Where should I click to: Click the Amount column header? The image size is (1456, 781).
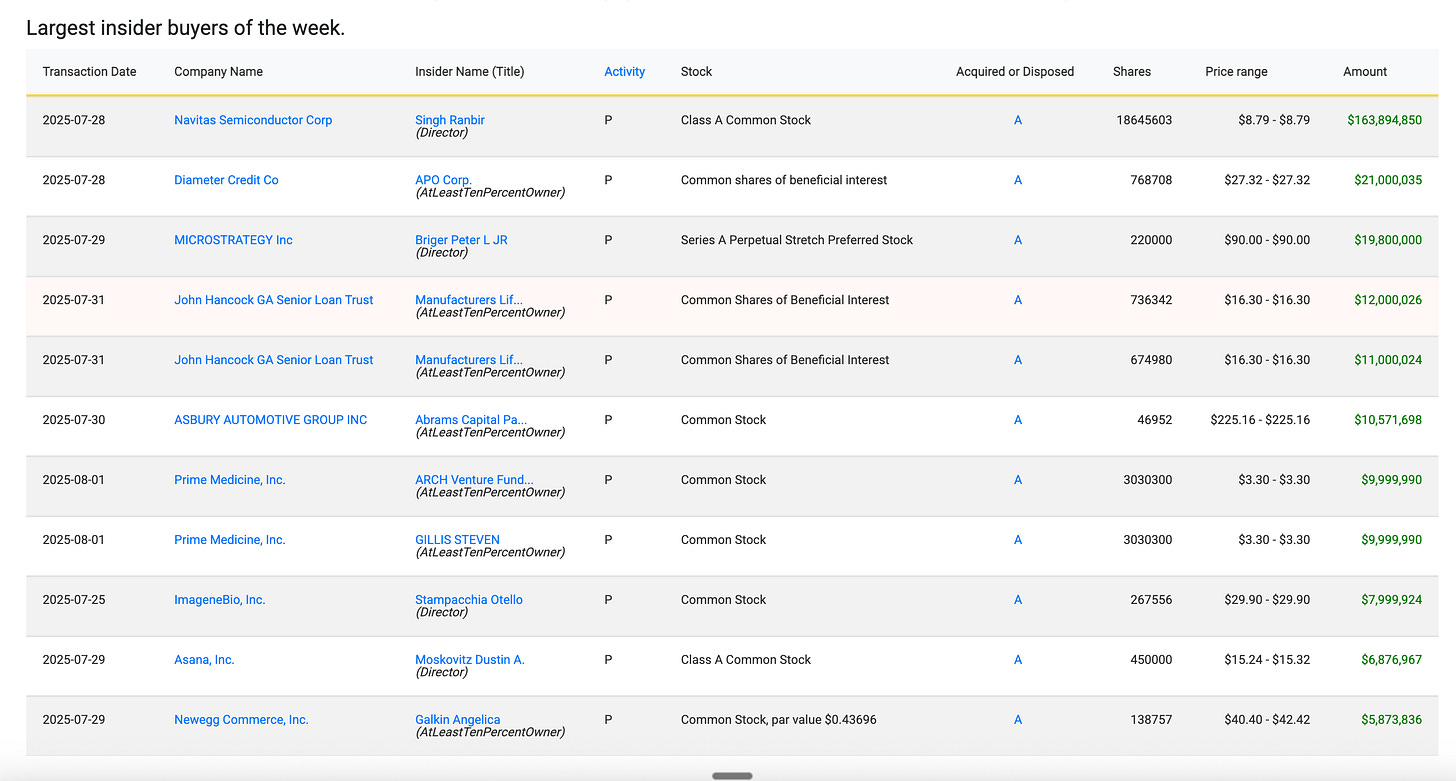(1365, 72)
